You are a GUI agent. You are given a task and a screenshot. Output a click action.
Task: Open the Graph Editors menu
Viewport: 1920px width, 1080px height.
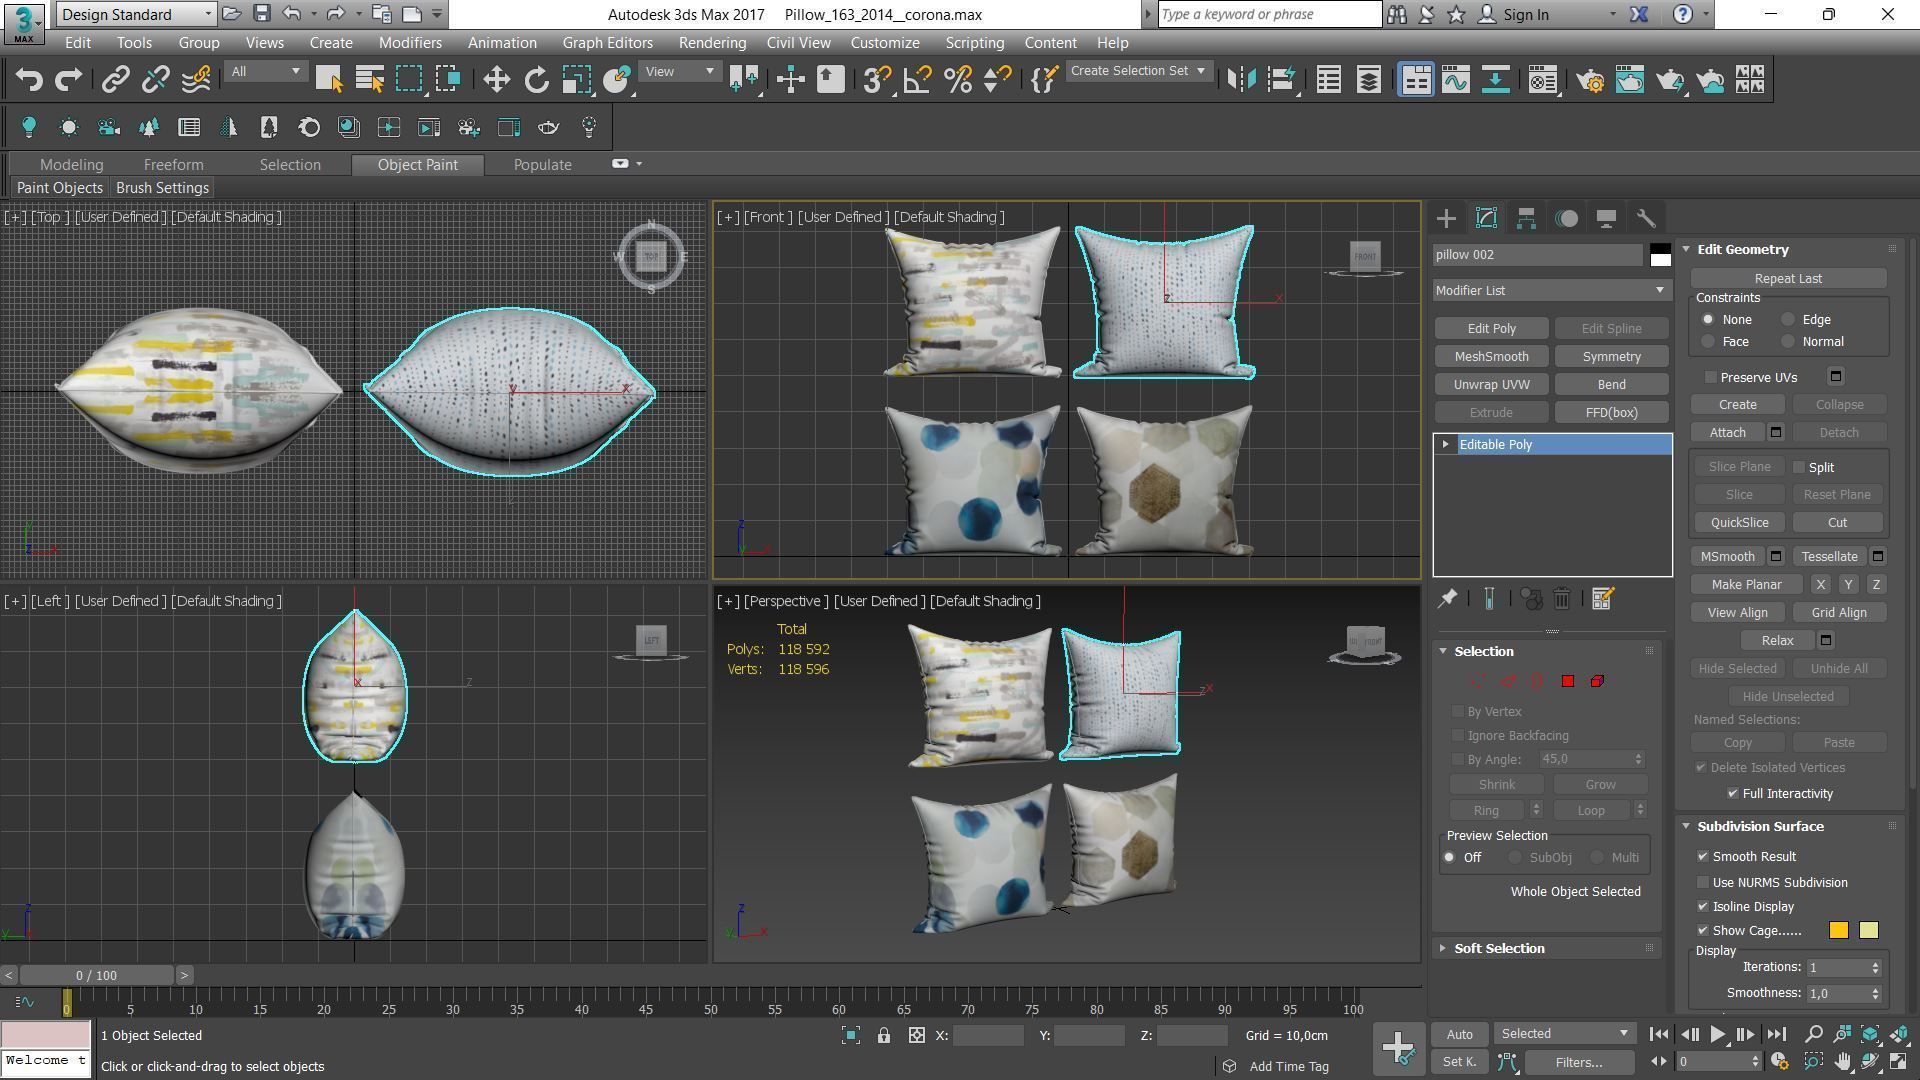tap(607, 43)
